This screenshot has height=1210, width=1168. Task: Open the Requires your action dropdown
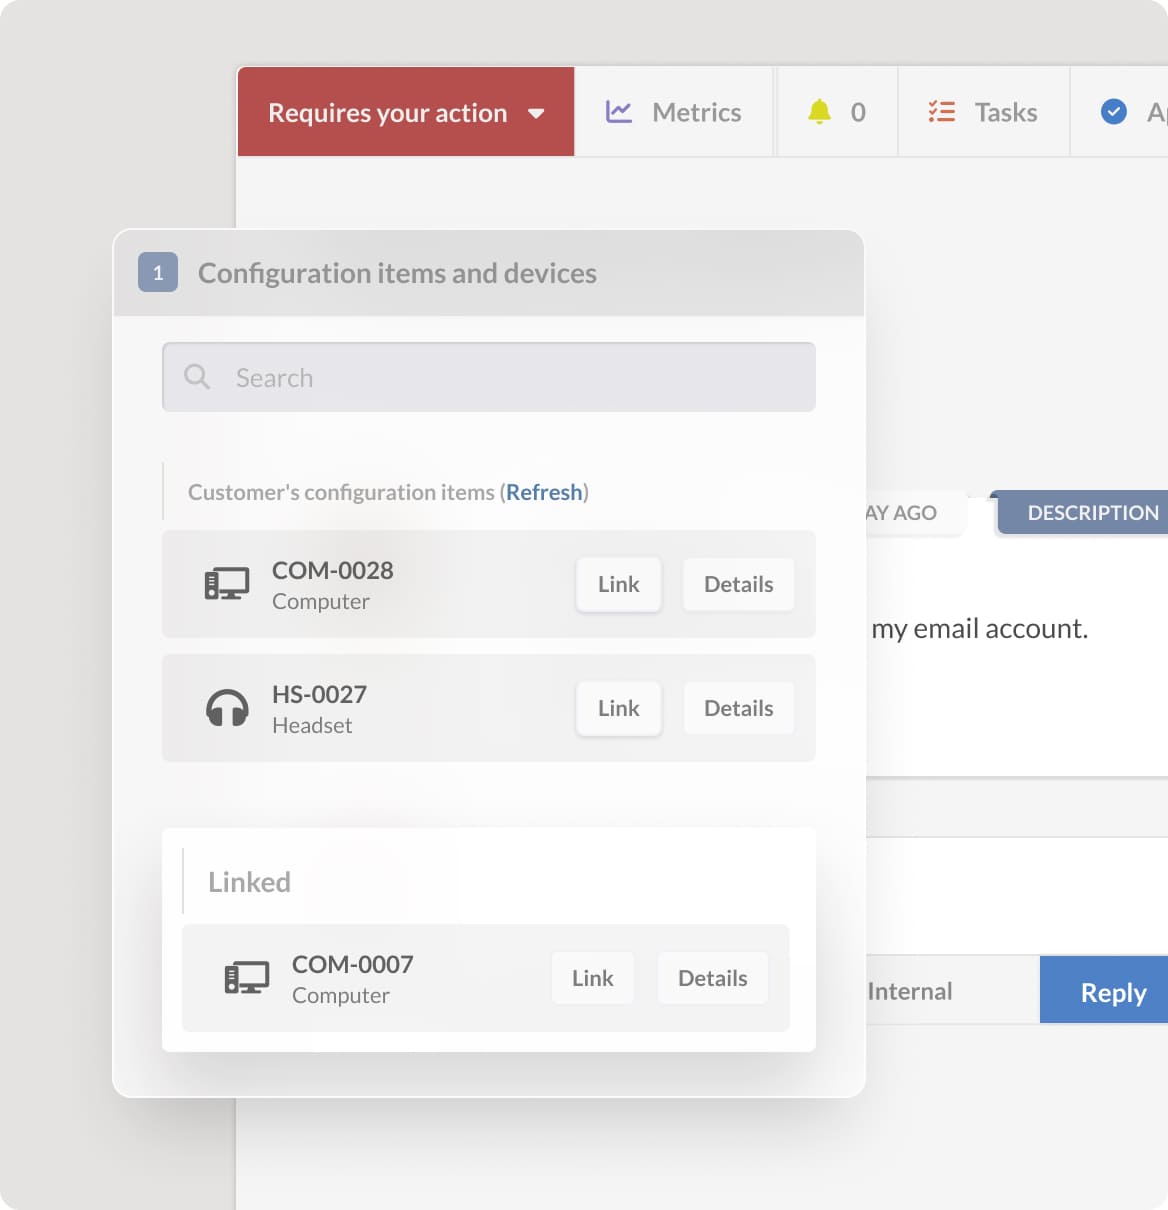coord(406,112)
